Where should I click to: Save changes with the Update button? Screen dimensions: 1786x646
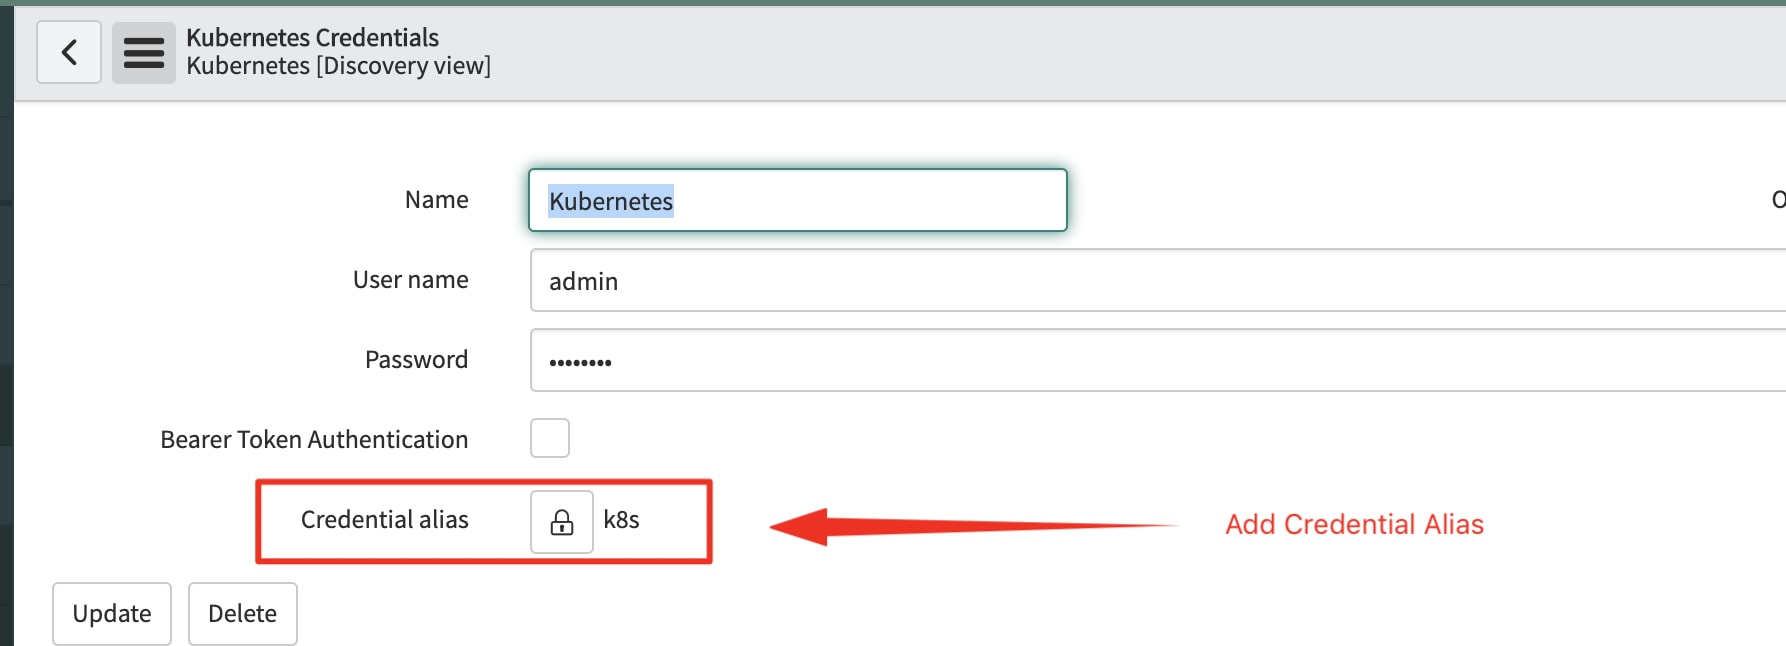[112, 613]
